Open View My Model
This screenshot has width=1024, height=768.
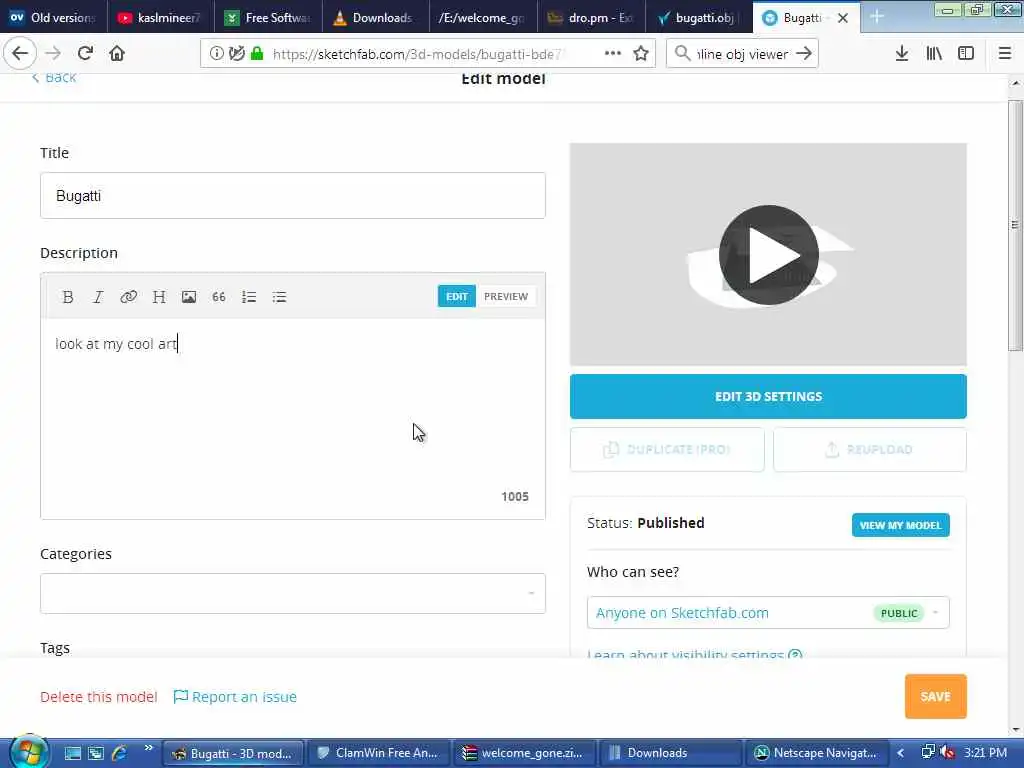click(x=901, y=525)
